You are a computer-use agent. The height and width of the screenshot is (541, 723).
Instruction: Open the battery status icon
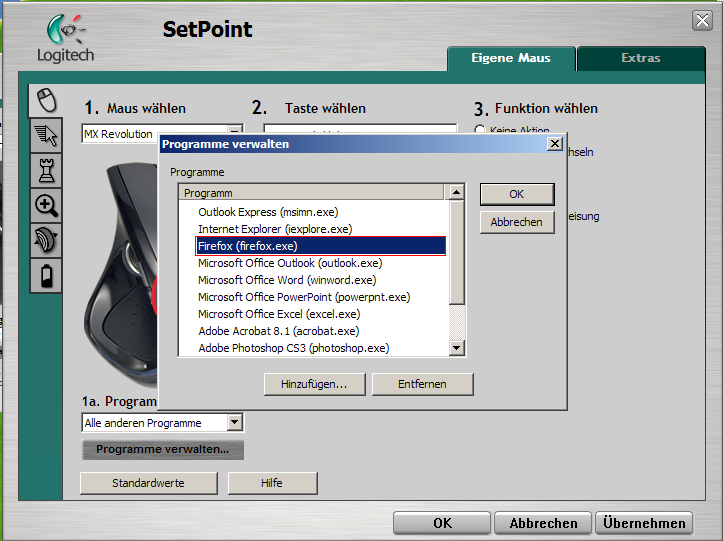click(46, 275)
